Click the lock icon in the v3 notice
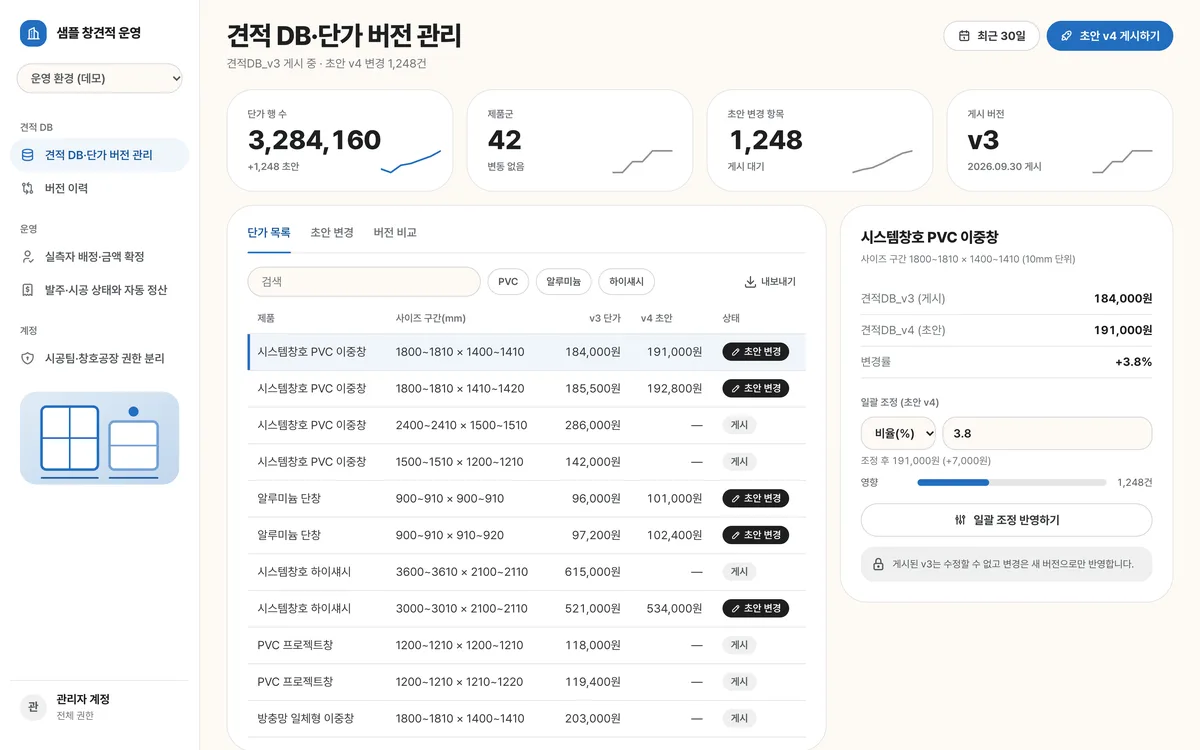 [878, 564]
